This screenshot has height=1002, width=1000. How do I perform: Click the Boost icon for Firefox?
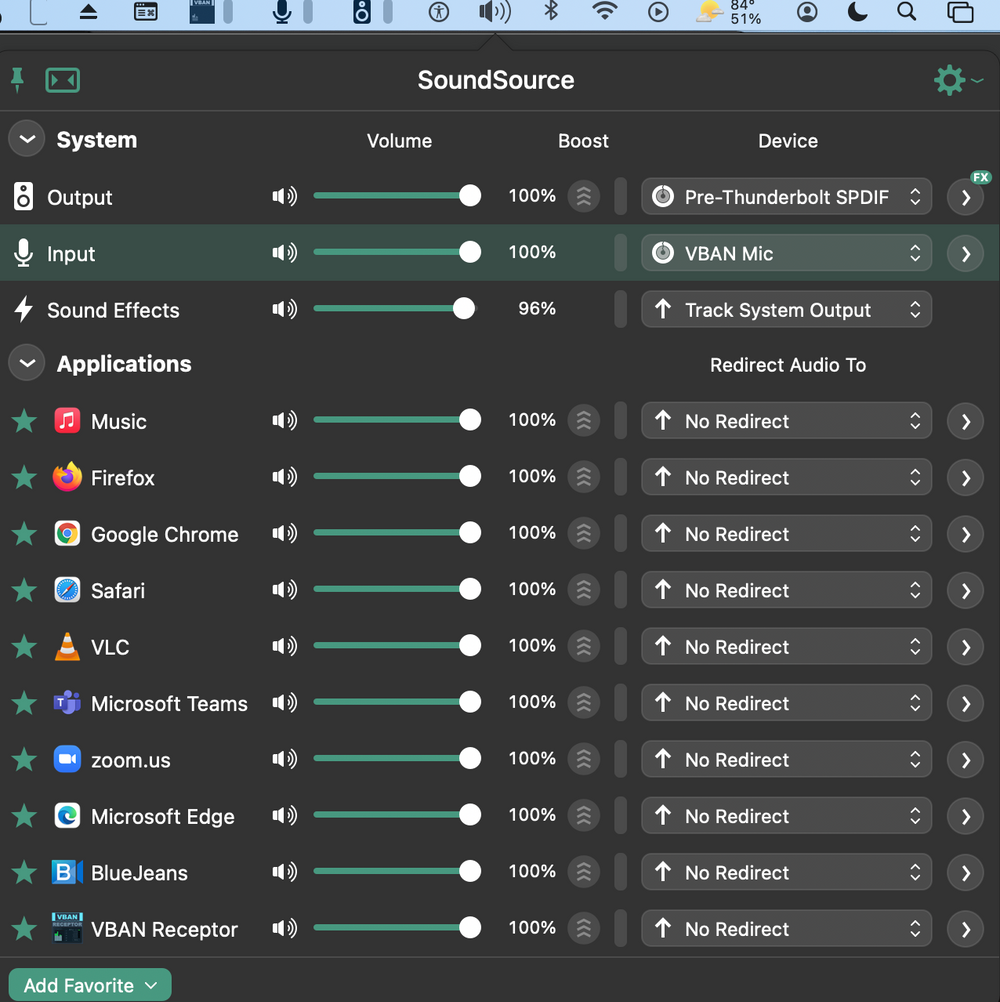coord(584,478)
